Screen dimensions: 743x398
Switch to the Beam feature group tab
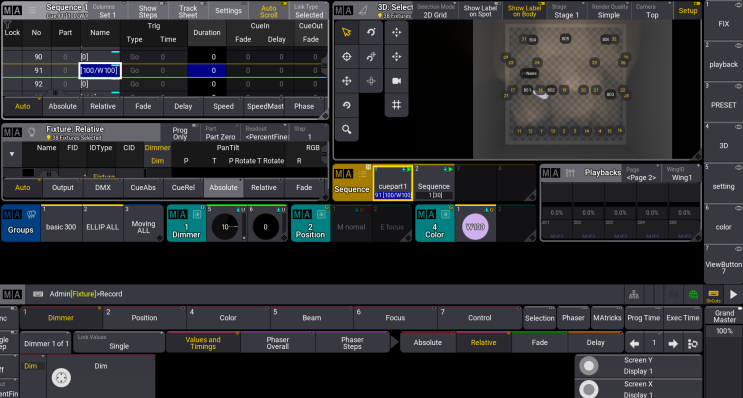tap(311, 318)
